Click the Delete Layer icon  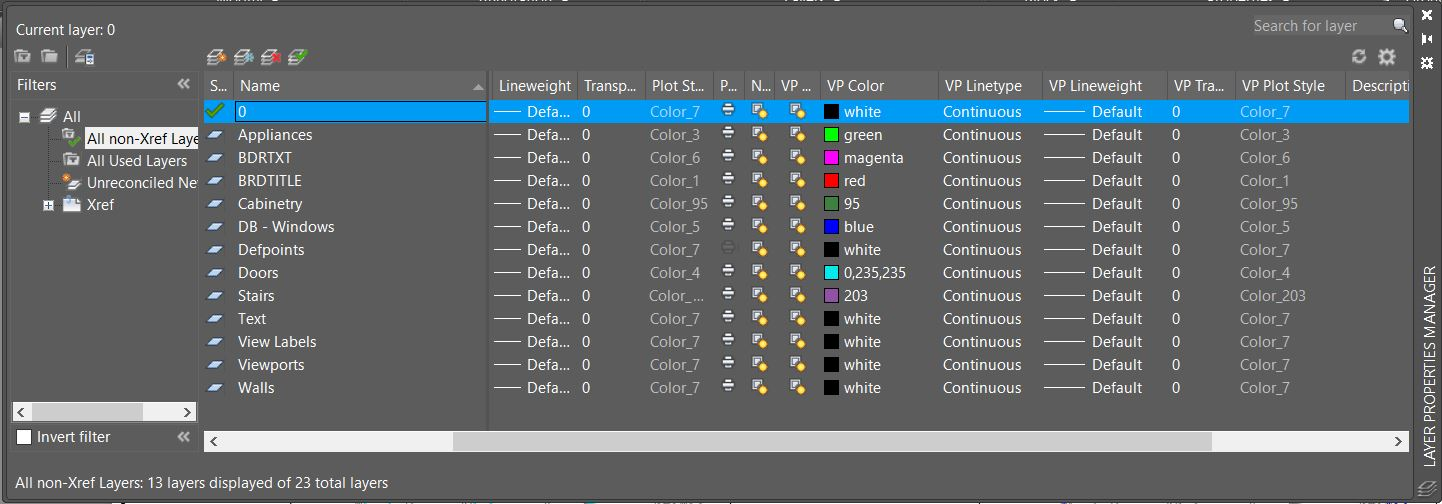pos(270,57)
